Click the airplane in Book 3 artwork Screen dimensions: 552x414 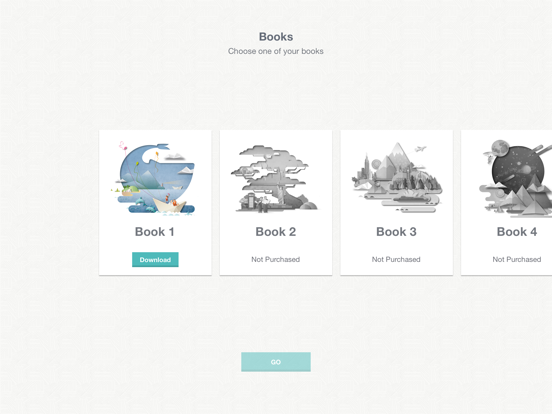tap(421, 149)
